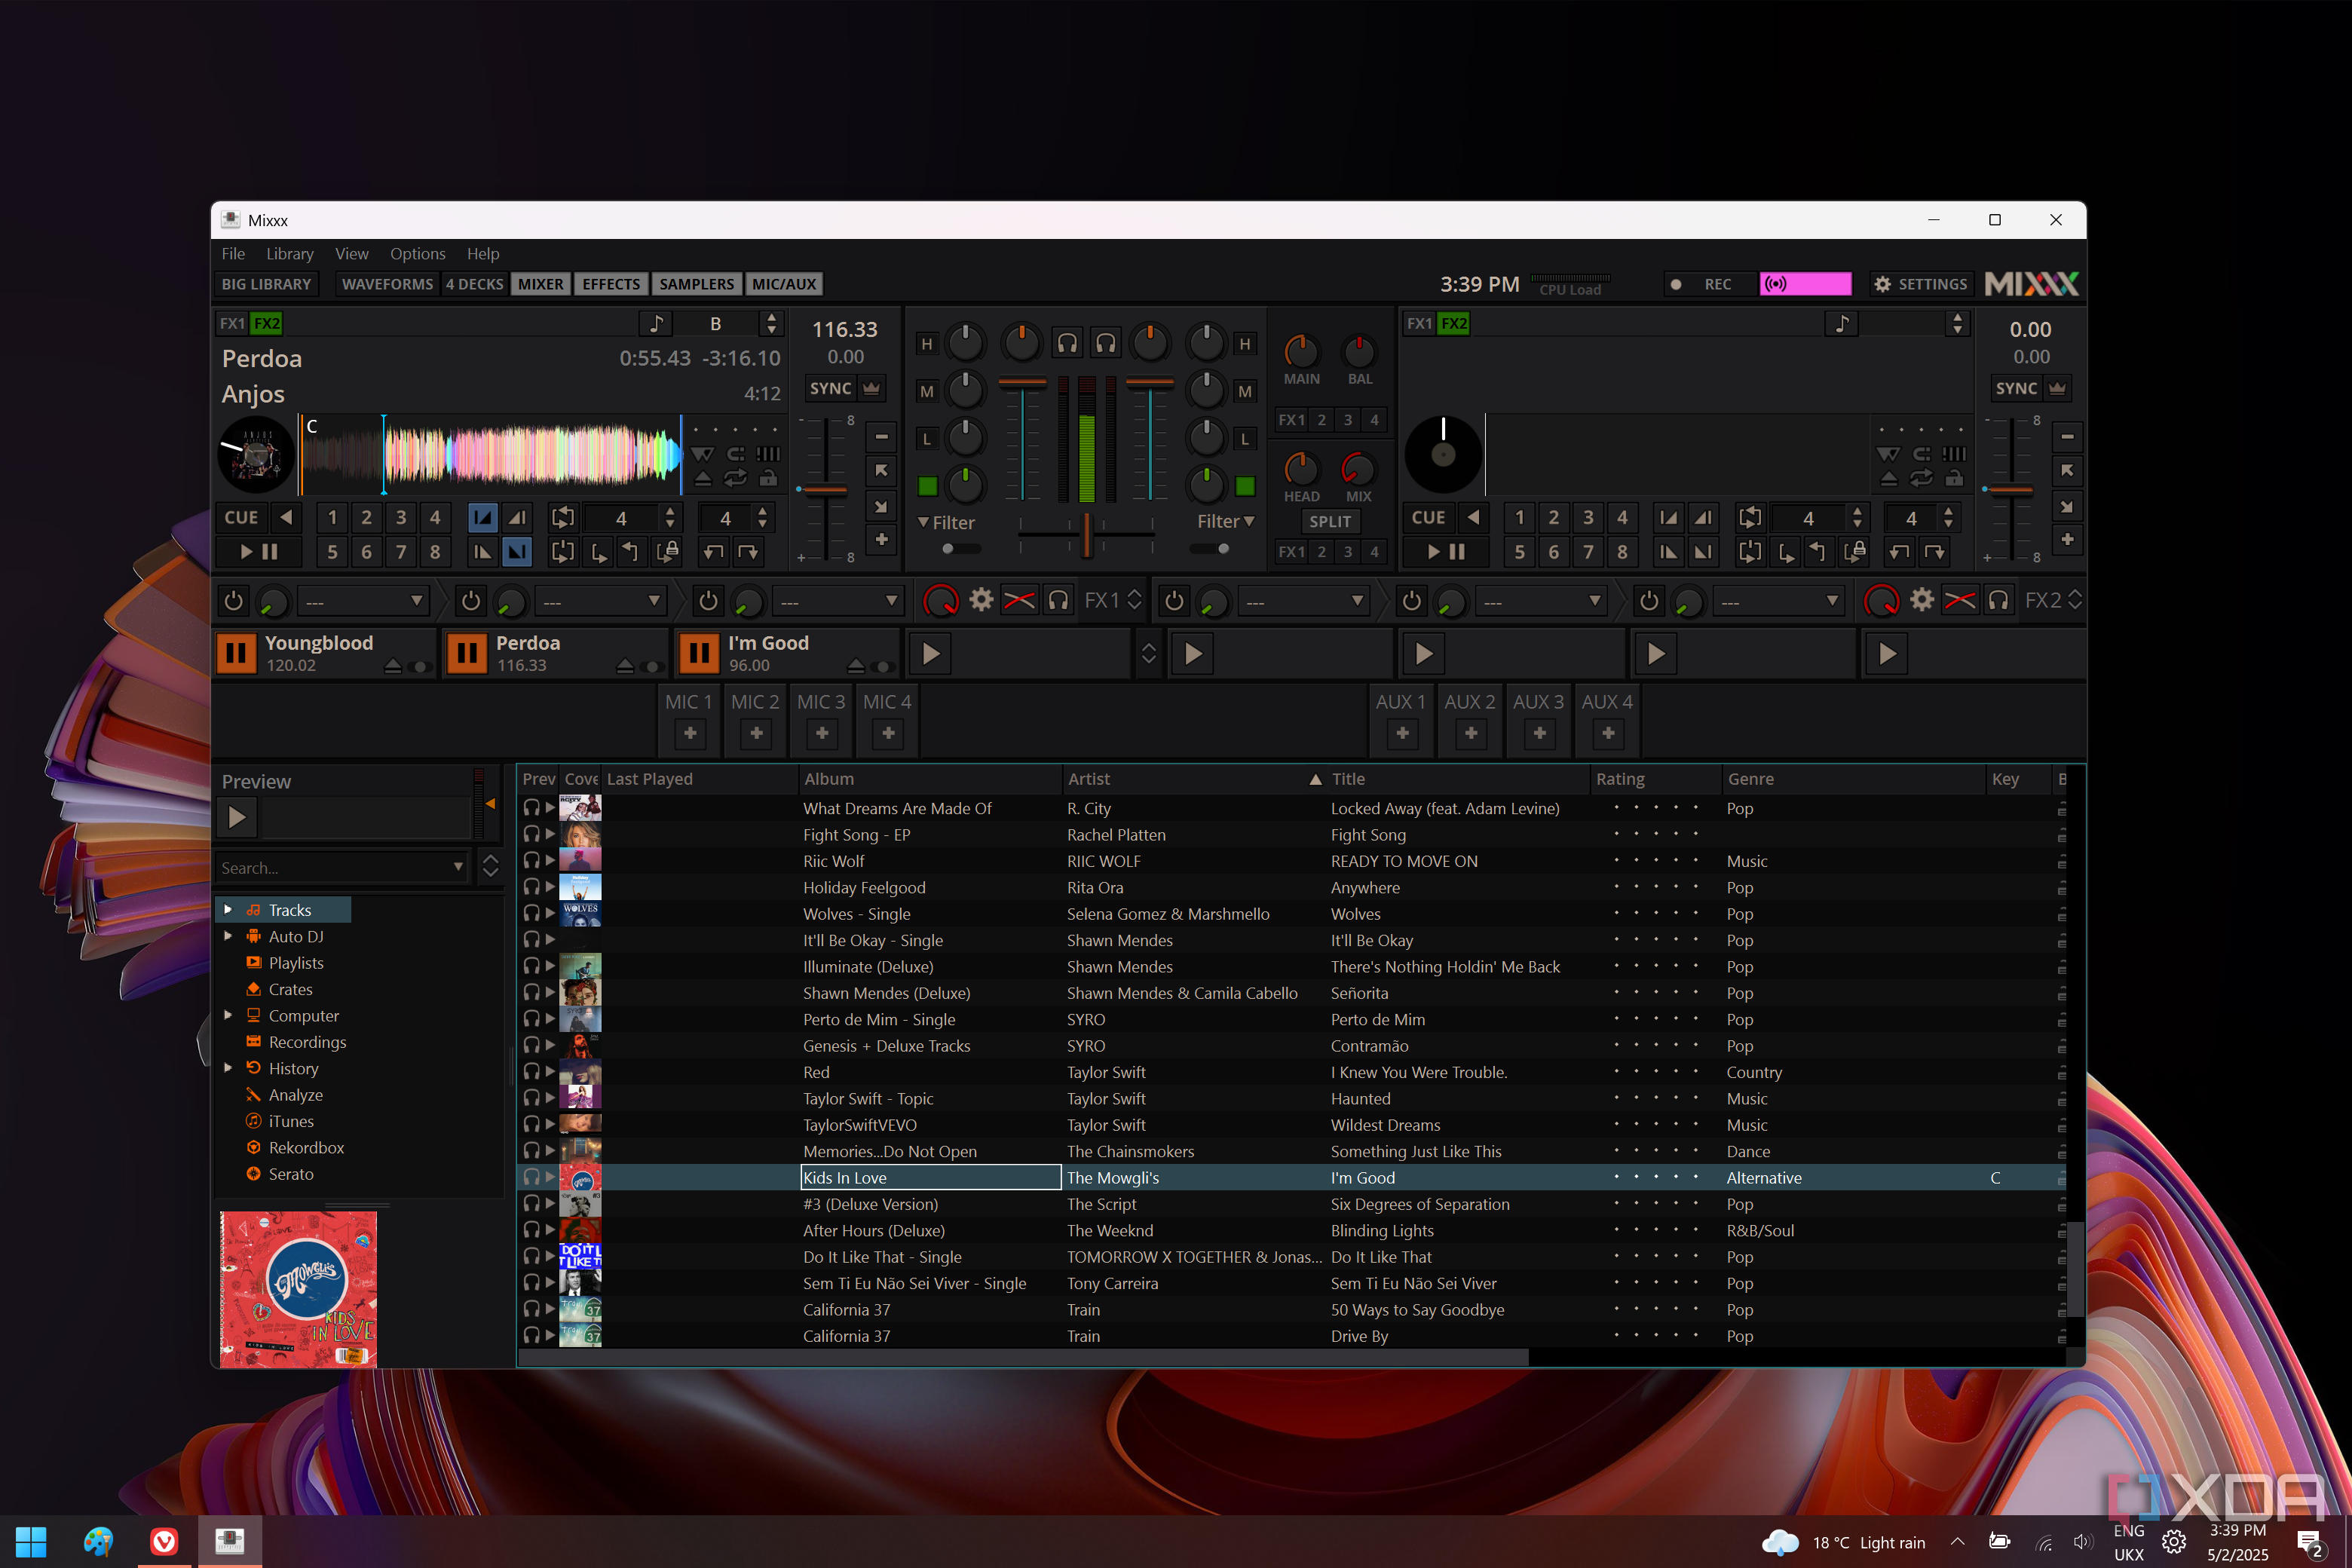Toggle the FX1 unit headphone icon

1058,600
